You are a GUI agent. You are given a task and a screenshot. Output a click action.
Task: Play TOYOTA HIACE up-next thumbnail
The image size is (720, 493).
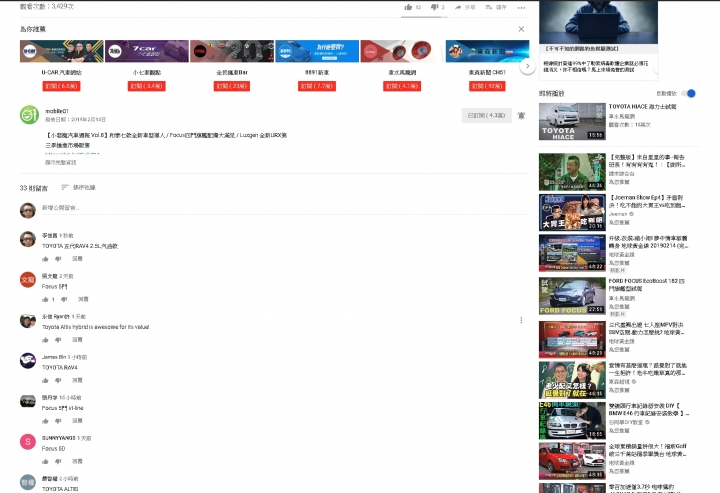pos(572,121)
